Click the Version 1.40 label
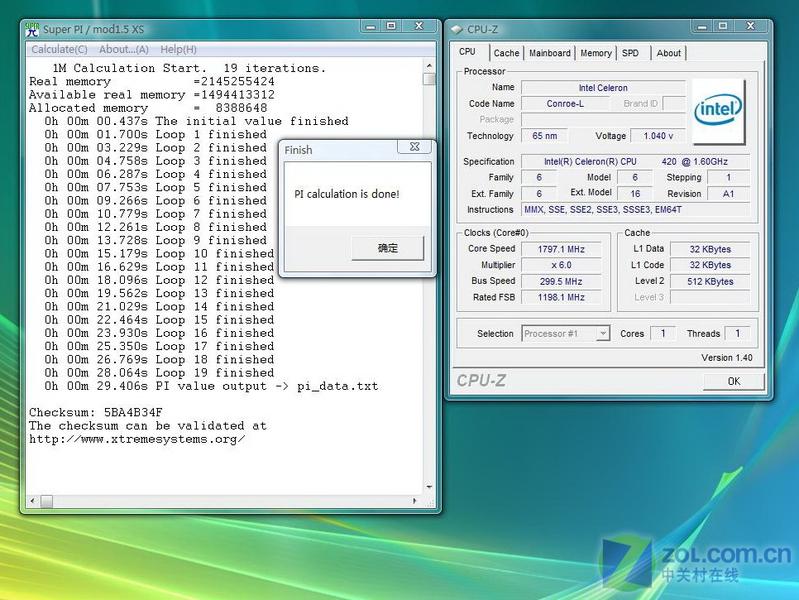The height and width of the screenshot is (600, 799). pyautogui.click(x=727, y=358)
